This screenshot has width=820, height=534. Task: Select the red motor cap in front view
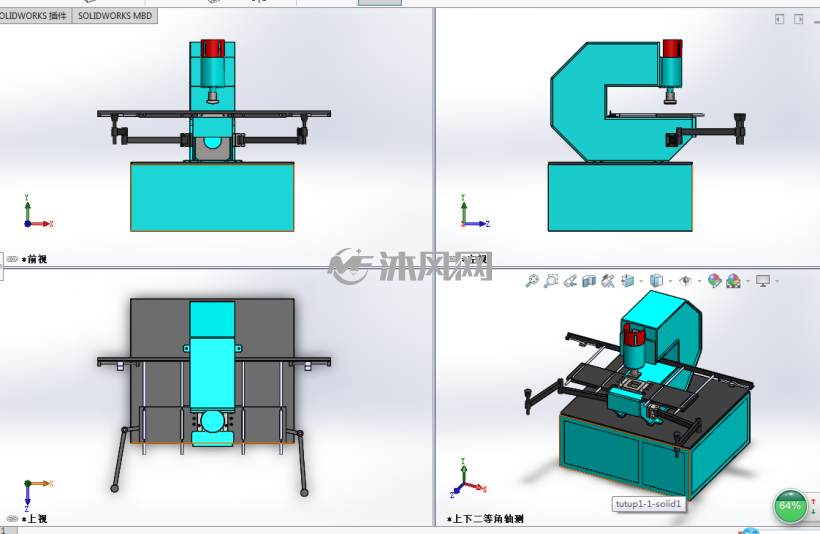[213, 48]
